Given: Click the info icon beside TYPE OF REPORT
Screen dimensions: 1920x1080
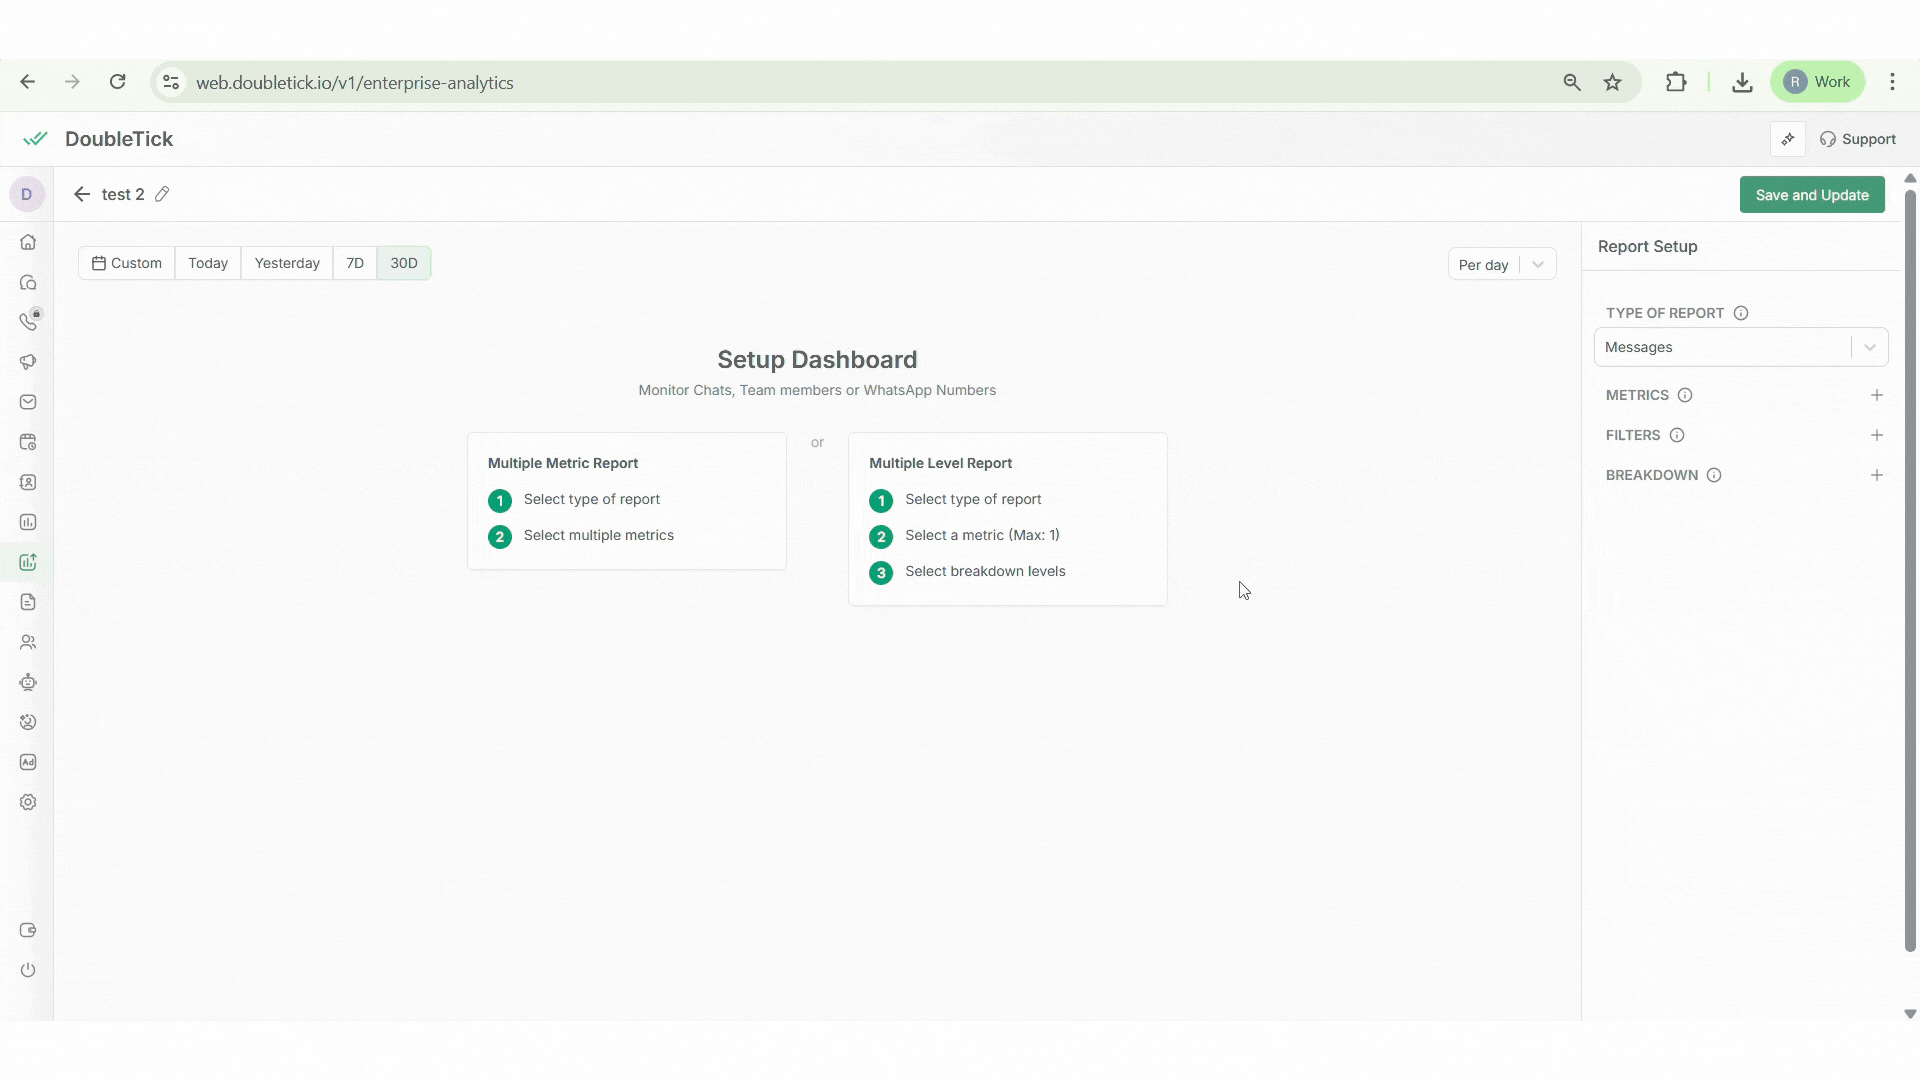Looking at the screenshot, I should point(1741,313).
